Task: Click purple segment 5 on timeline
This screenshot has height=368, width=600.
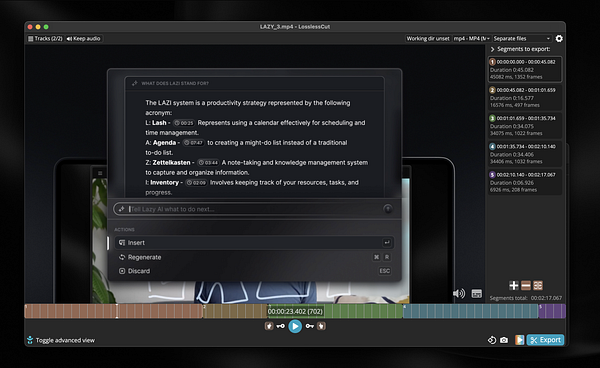Action: click(552, 311)
